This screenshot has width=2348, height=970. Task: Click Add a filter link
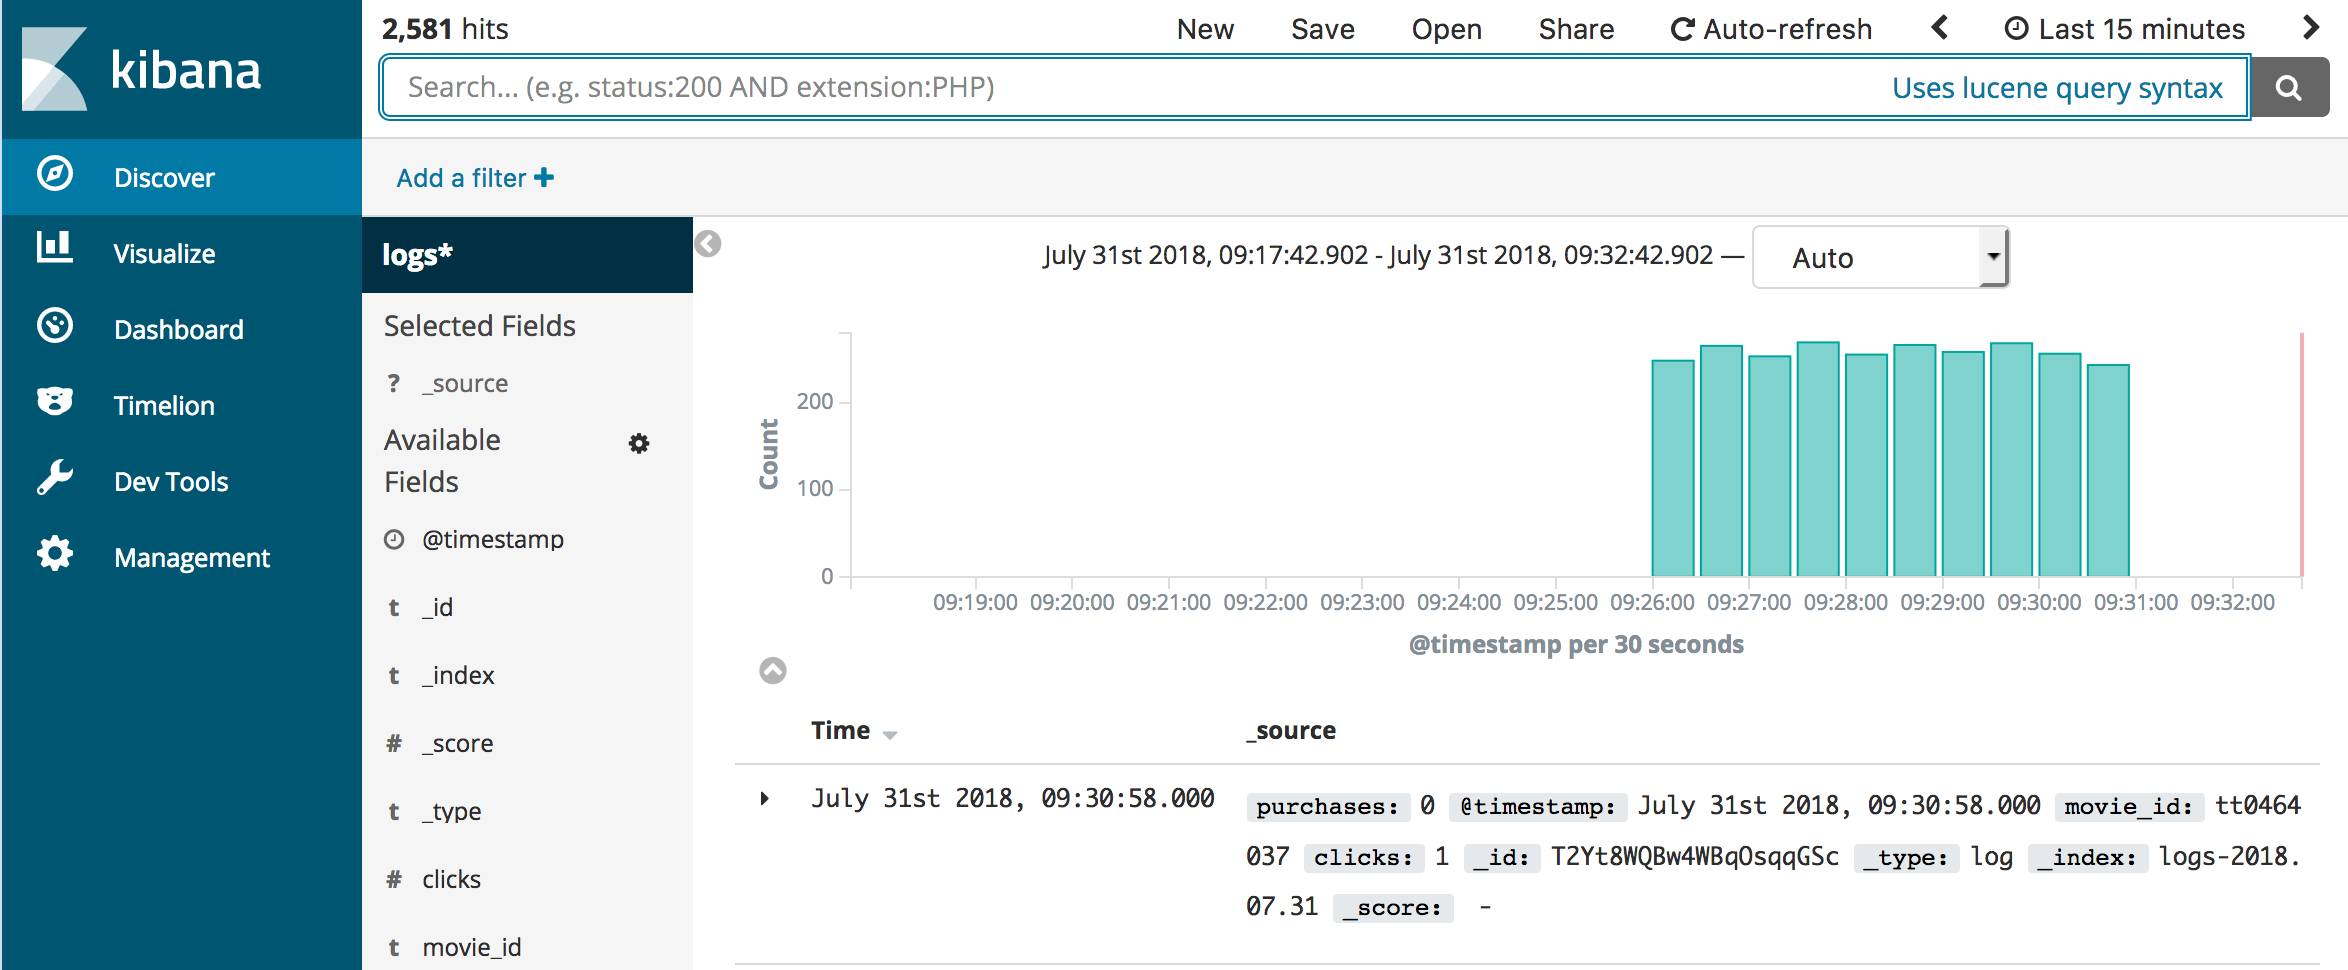[x=475, y=178]
